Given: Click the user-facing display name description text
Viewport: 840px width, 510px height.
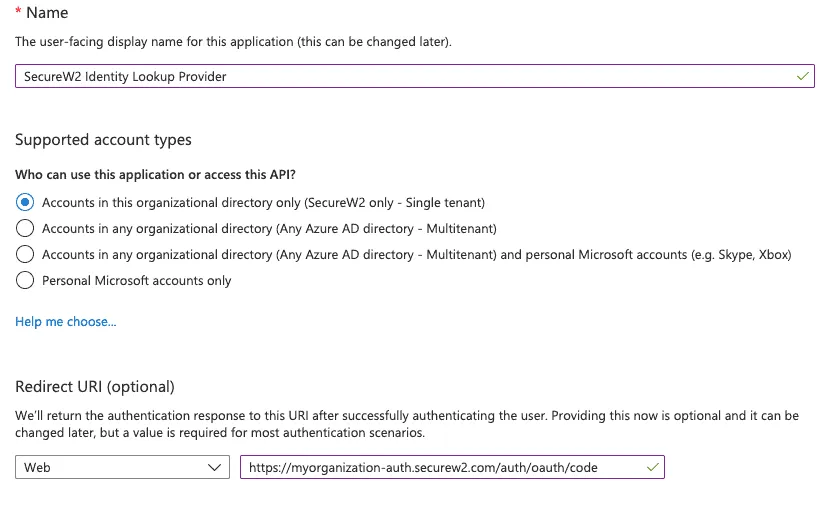Looking at the screenshot, I should tap(233, 42).
